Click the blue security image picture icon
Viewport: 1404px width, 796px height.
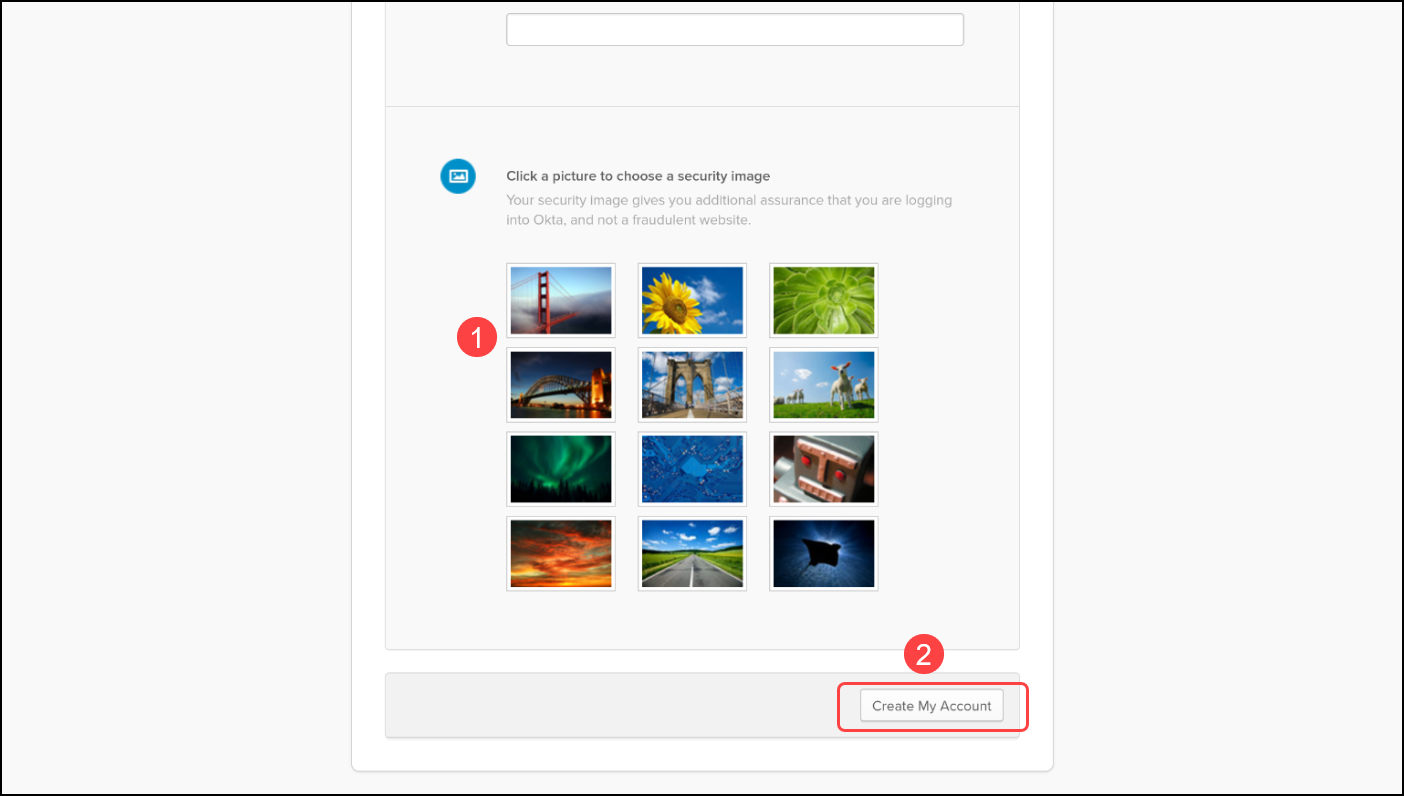click(458, 176)
